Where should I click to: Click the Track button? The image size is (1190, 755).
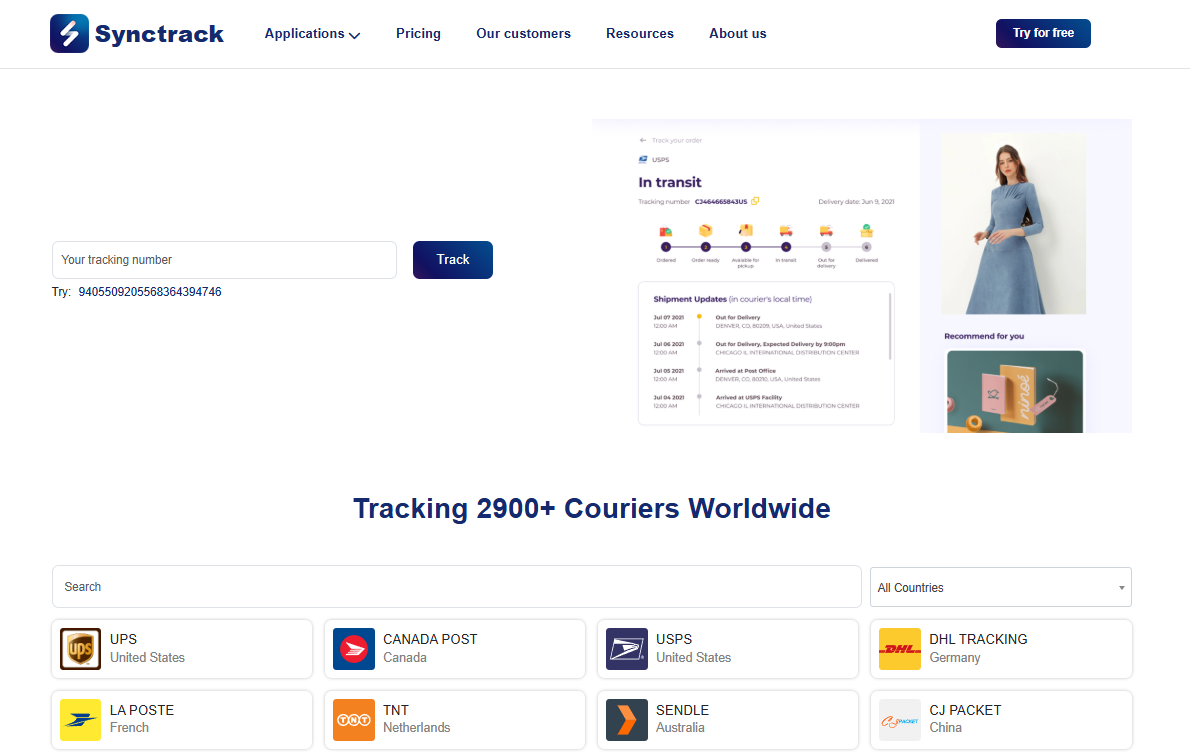coord(452,260)
